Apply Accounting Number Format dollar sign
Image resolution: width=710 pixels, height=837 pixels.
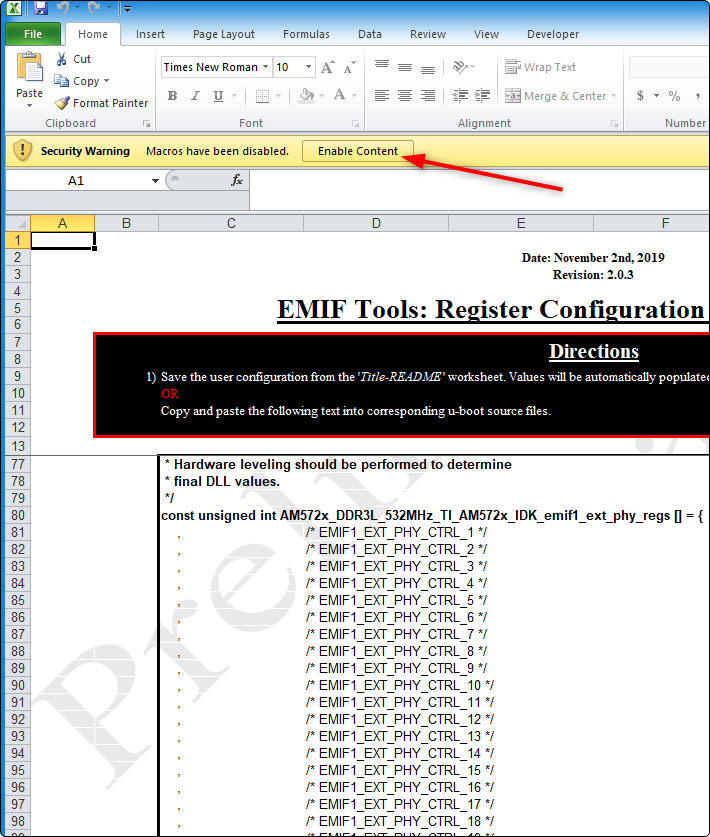(x=640, y=96)
